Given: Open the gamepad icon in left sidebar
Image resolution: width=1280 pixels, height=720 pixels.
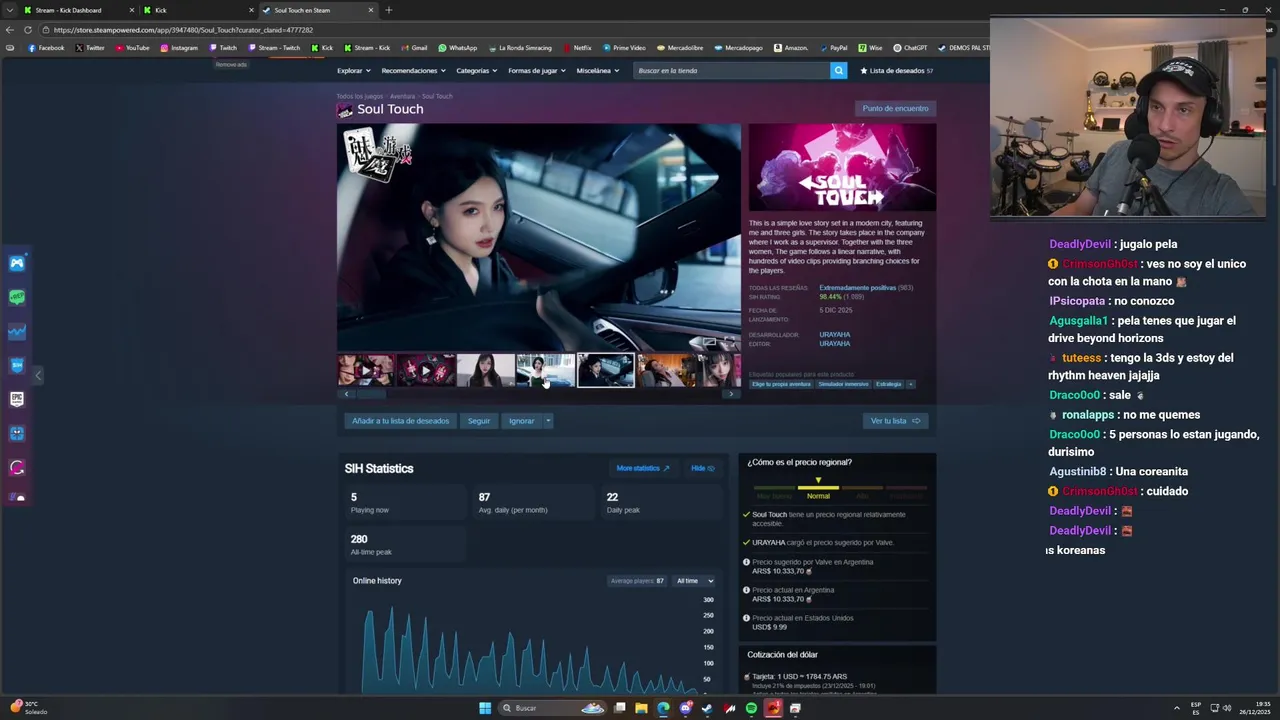Looking at the screenshot, I should click(17, 263).
